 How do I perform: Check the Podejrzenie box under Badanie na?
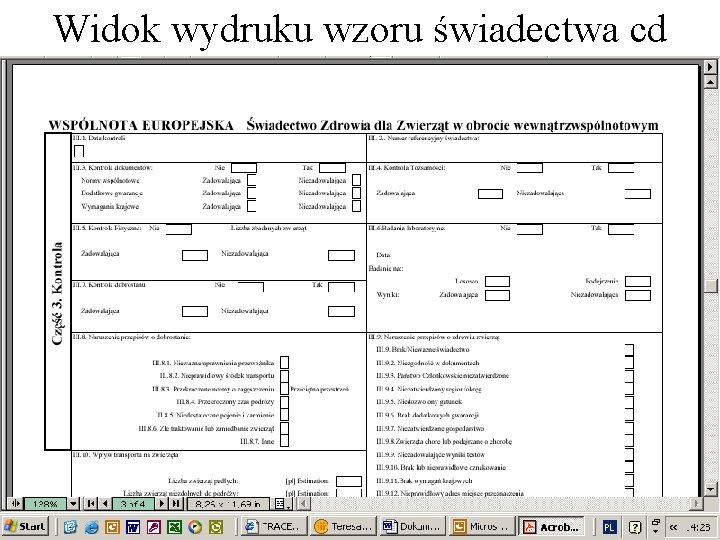coord(638,281)
